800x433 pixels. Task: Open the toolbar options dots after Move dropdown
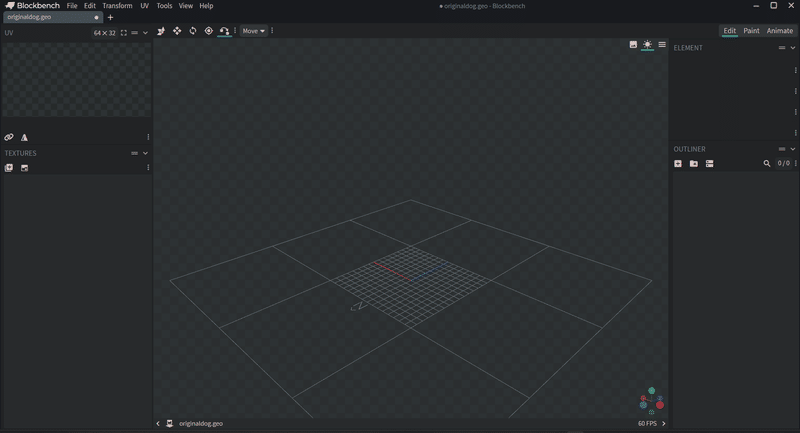point(272,31)
